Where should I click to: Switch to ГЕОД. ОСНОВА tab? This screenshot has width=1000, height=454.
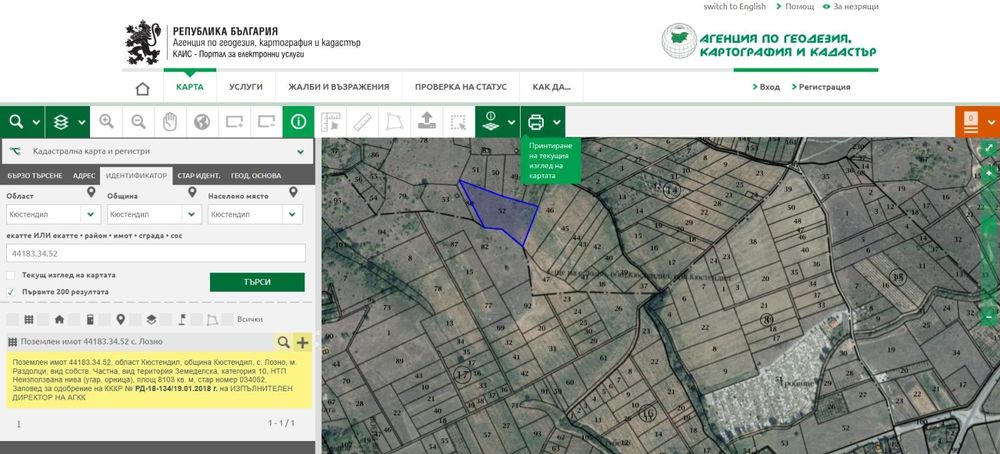256,176
